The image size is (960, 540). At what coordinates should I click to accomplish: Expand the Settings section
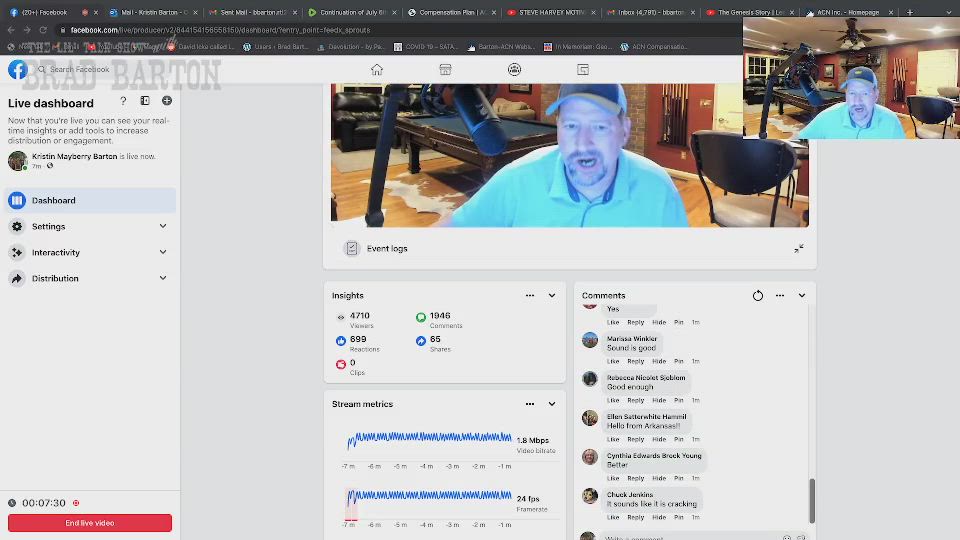[163, 226]
